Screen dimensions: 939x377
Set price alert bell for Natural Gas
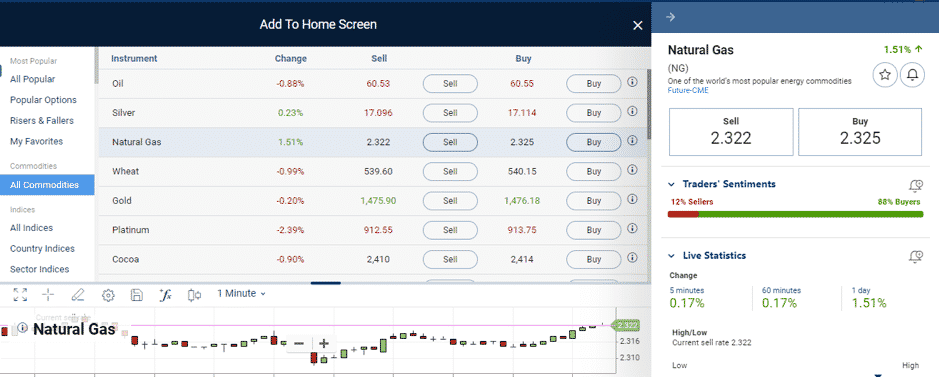coord(913,75)
